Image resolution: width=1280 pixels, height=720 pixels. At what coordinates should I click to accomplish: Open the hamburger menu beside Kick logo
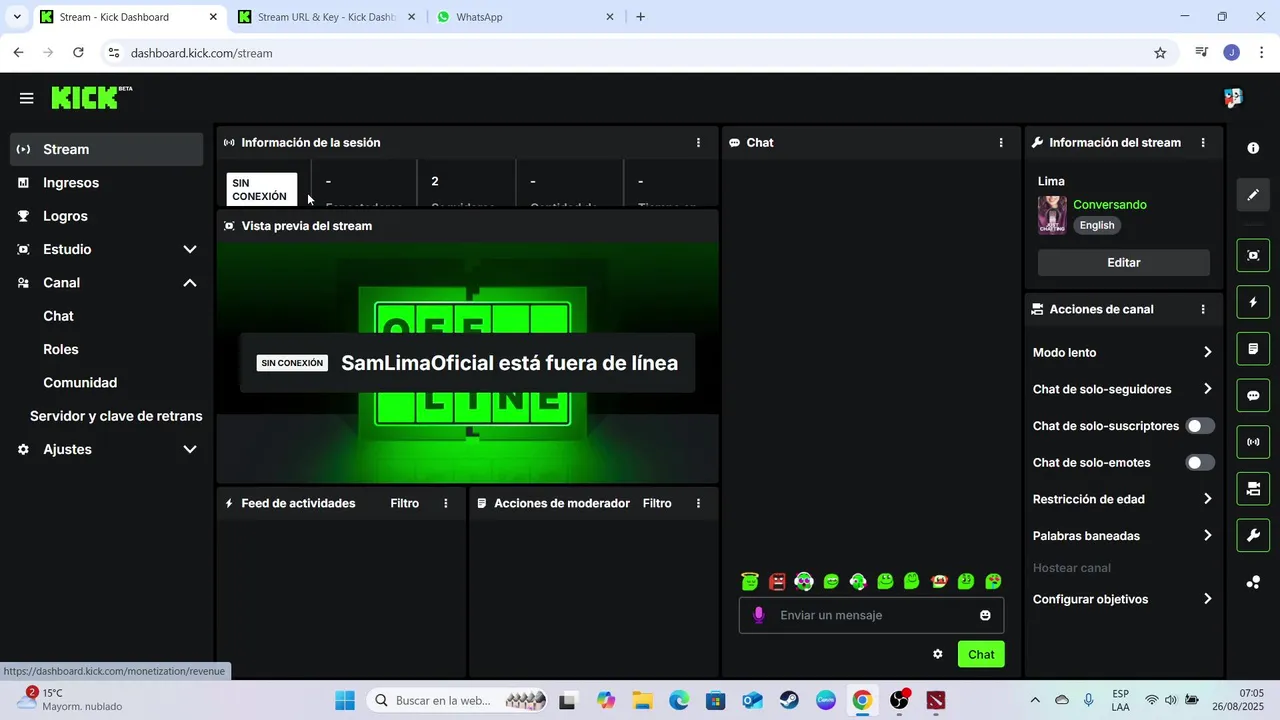[x=27, y=98]
